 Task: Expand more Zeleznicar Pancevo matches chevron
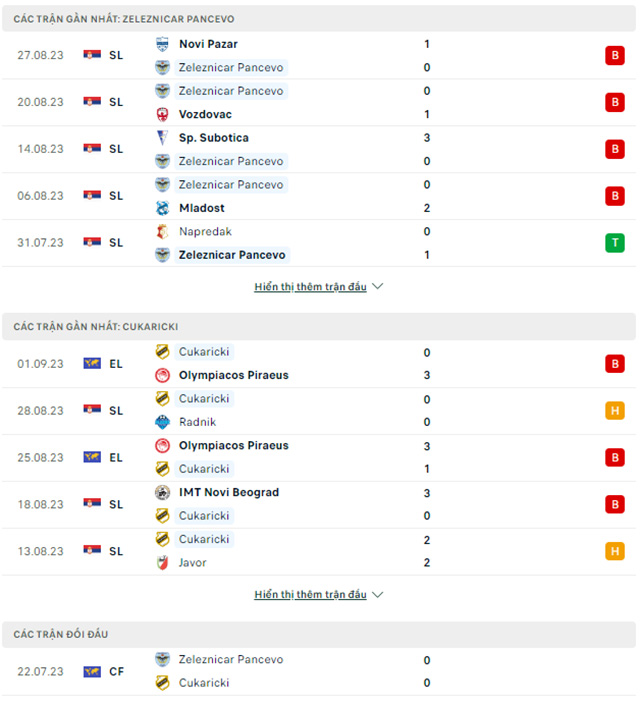[377, 287]
